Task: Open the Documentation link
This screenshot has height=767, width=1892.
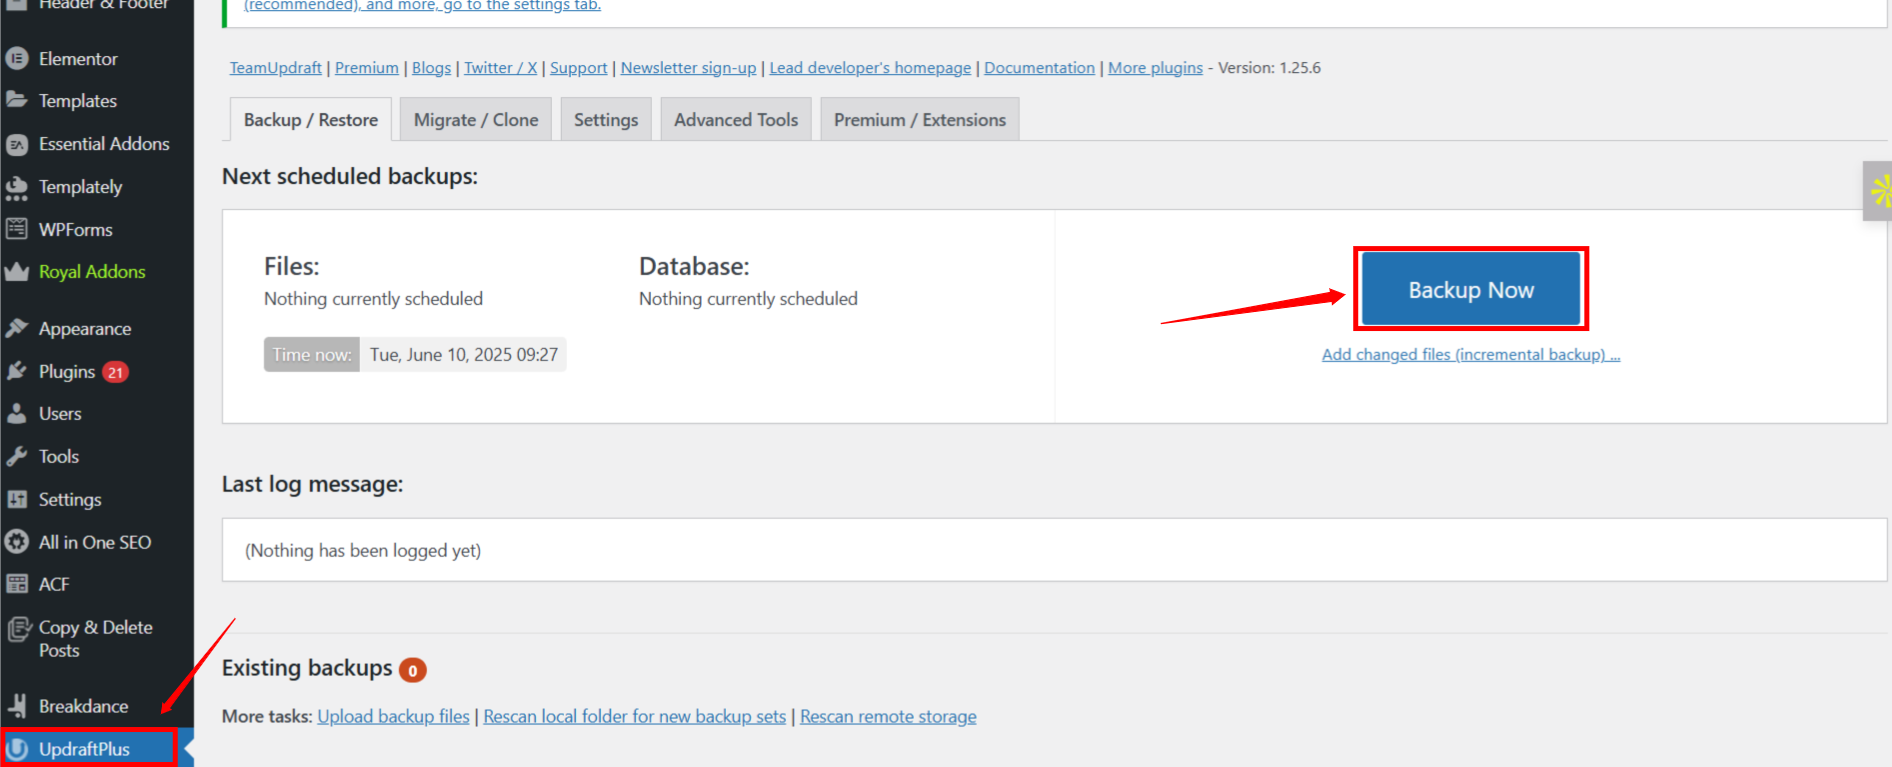Action: pos(1039,67)
